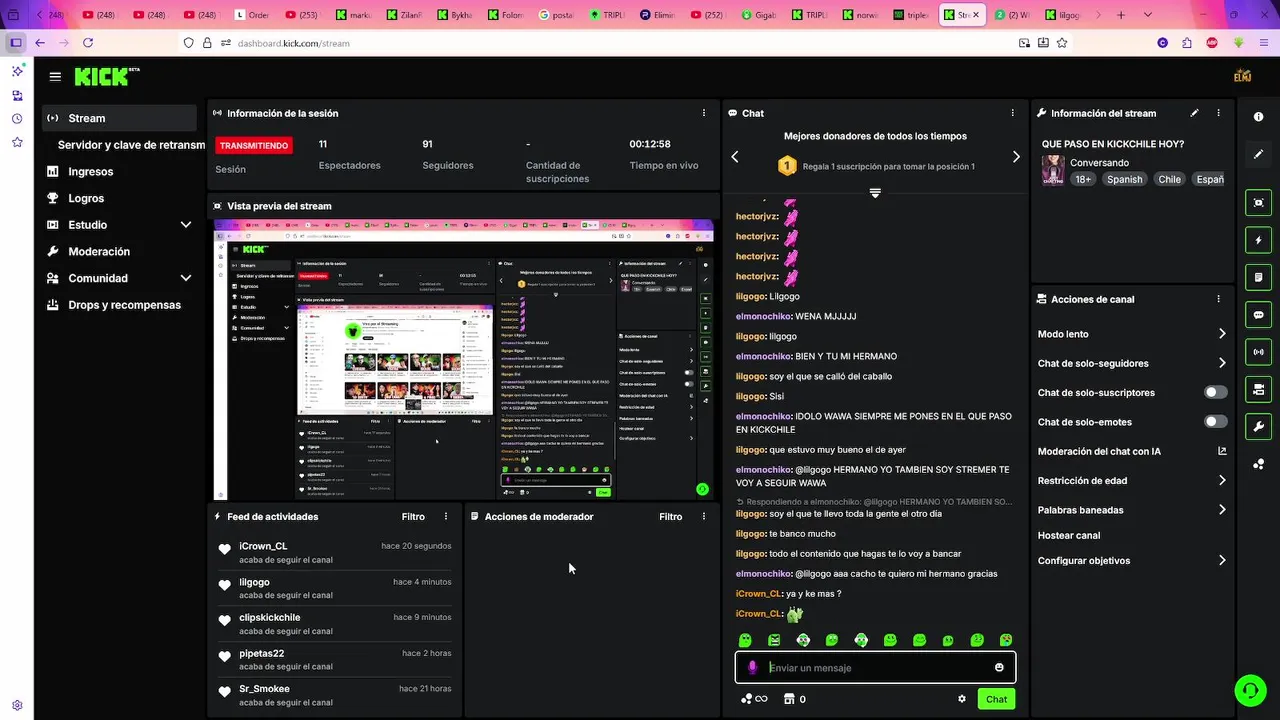Collapse the top donors banner using the down-arrow handle
The width and height of the screenshot is (1280, 720).
point(875,193)
